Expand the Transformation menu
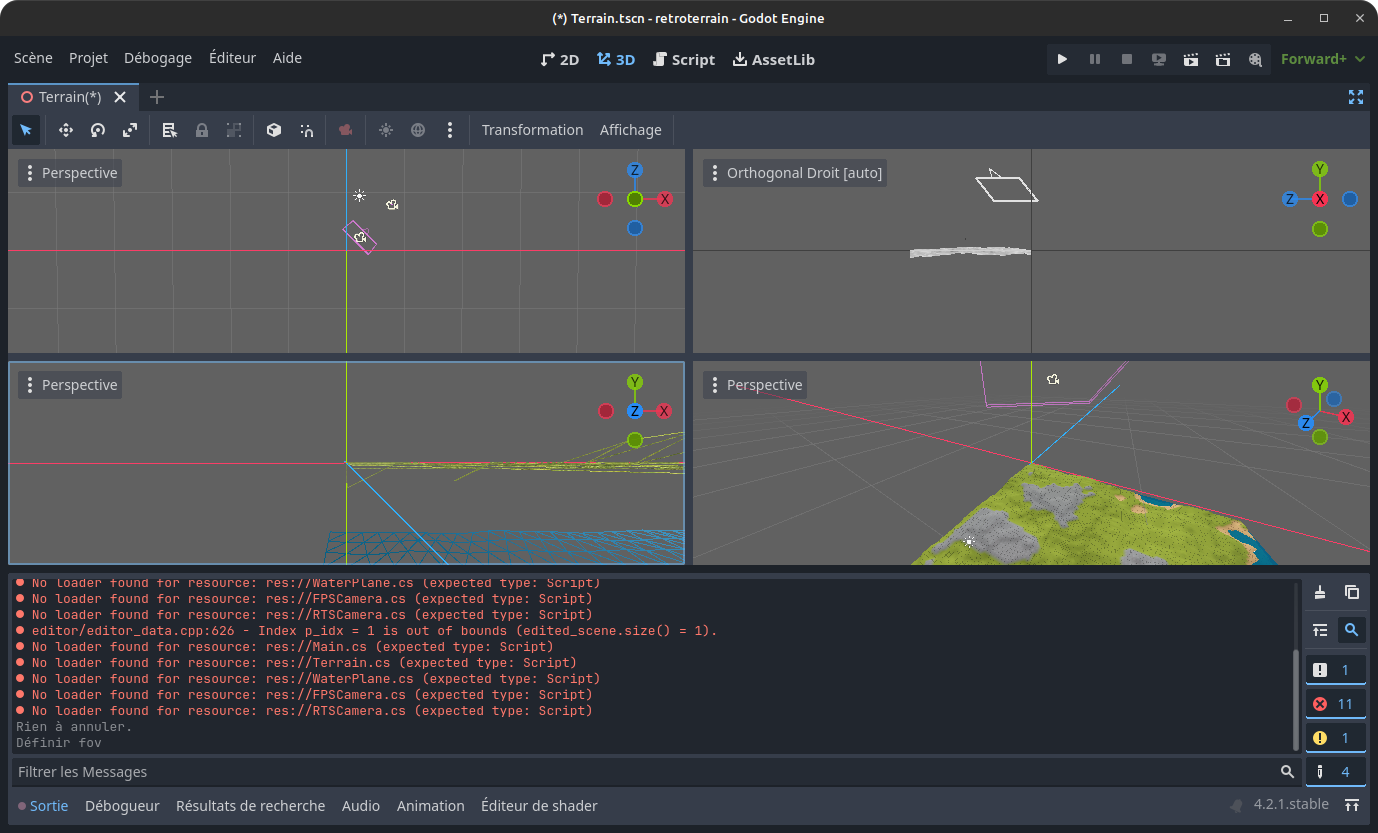1378x833 pixels. point(532,130)
